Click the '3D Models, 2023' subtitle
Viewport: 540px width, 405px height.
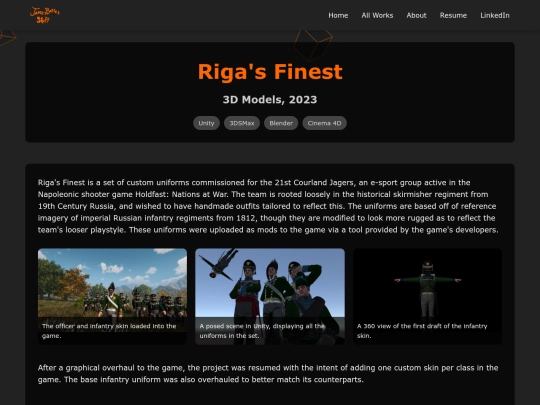coord(270,100)
